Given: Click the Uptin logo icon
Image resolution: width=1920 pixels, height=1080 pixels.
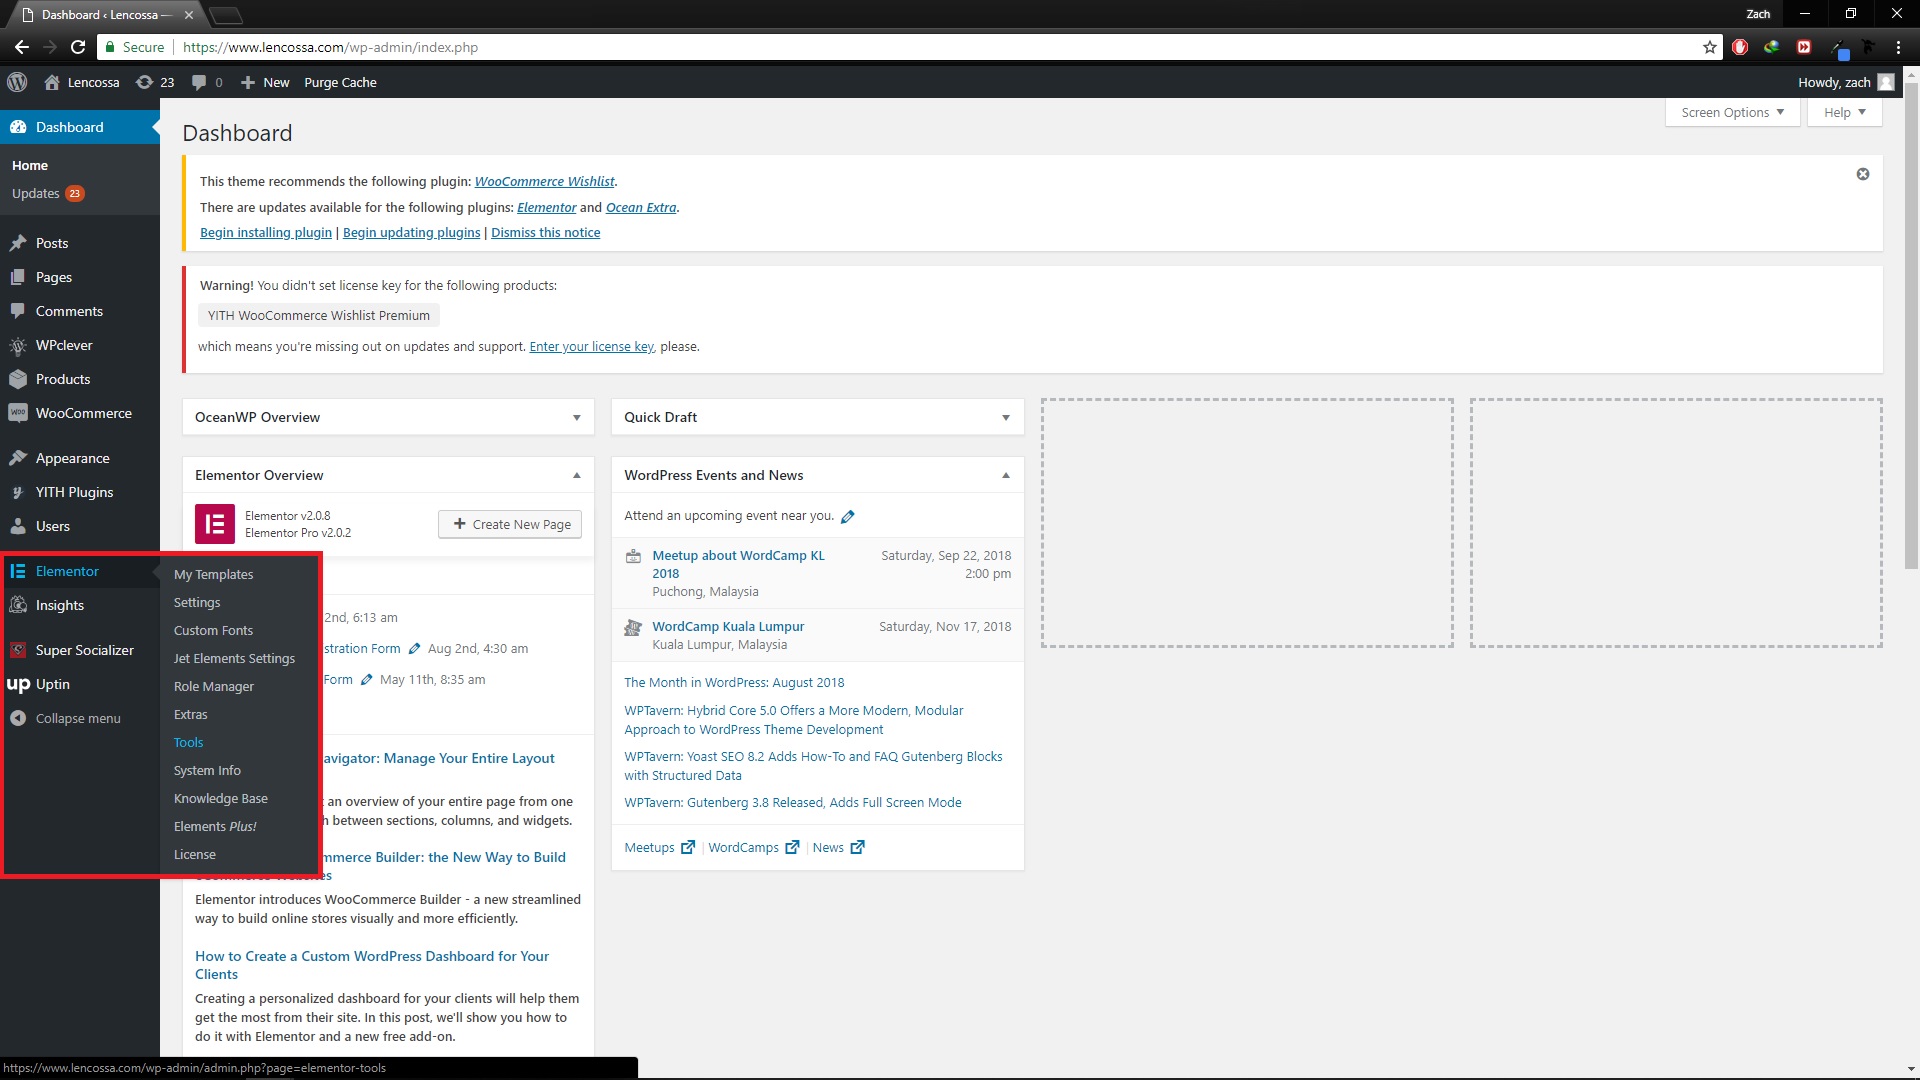Looking at the screenshot, I should click(18, 684).
